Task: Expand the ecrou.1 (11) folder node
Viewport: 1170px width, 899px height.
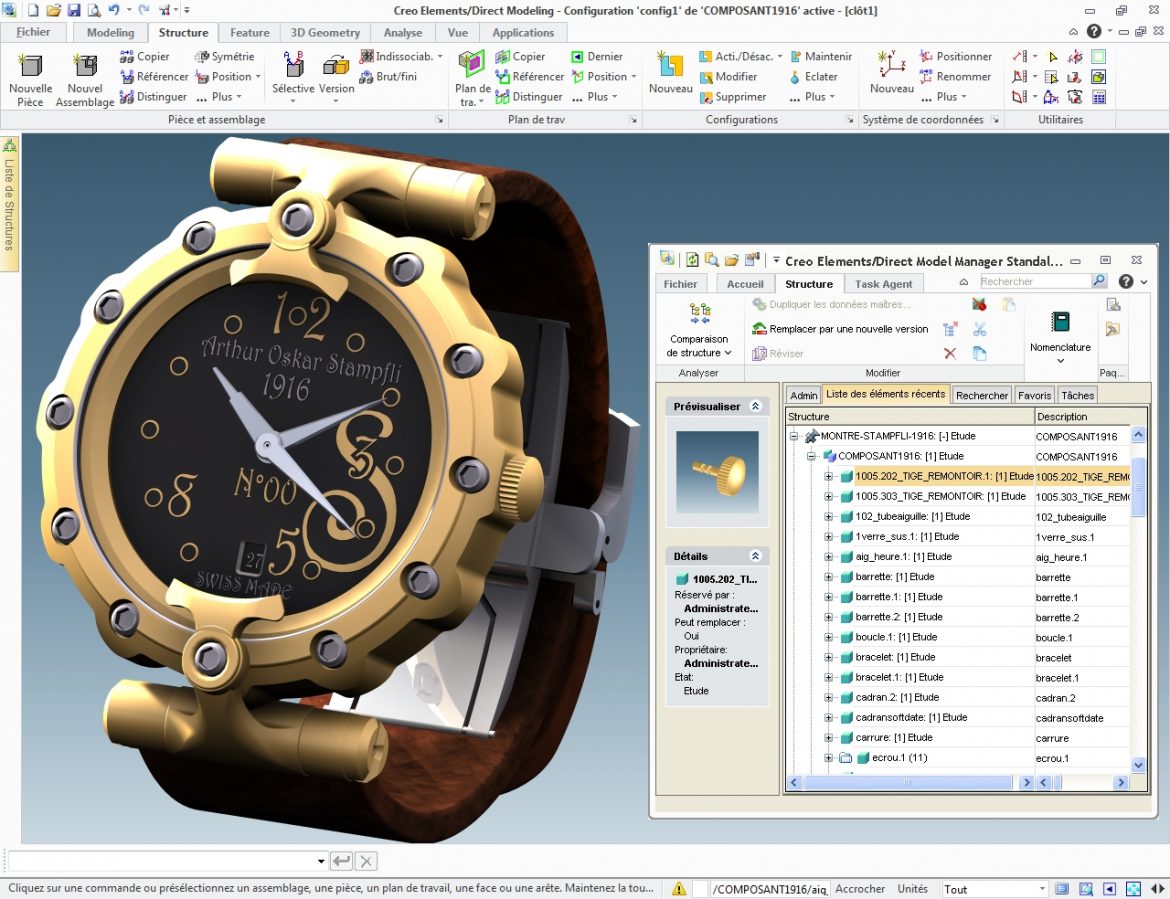Action: tap(828, 759)
